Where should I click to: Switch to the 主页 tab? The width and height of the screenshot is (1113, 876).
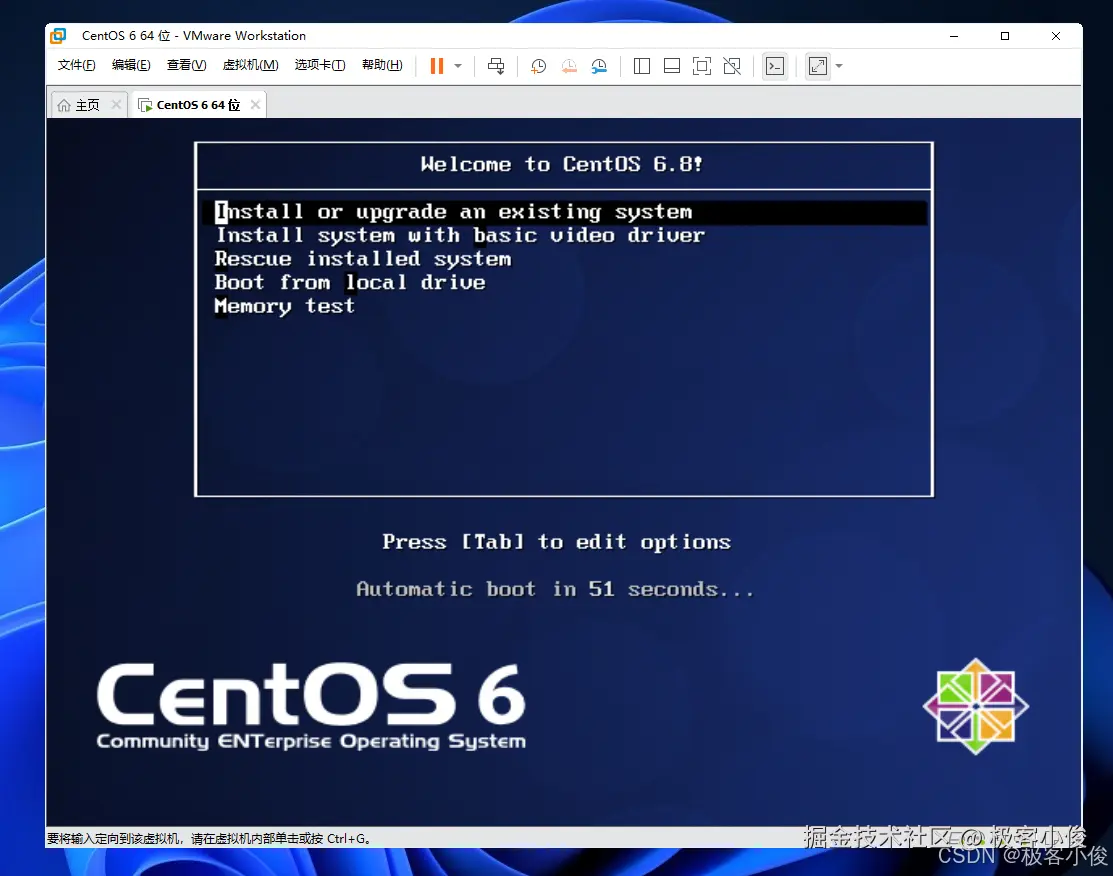(87, 105)
